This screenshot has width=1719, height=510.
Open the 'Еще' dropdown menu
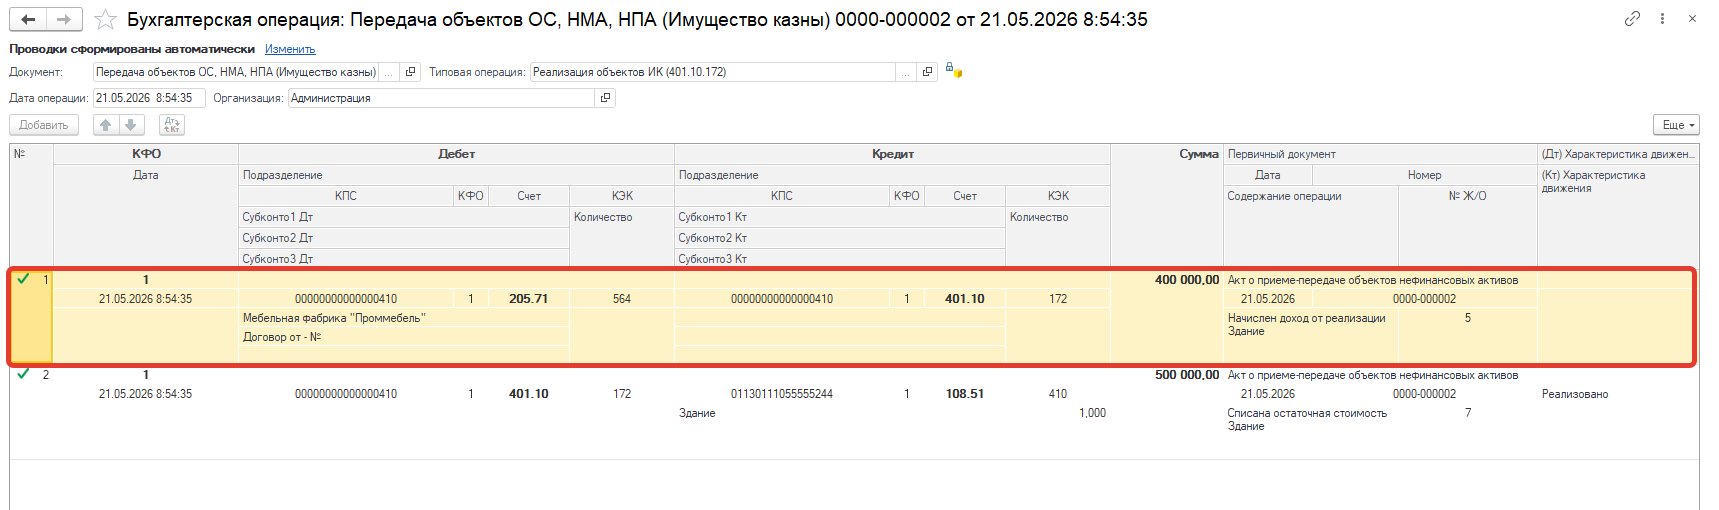coord(1676,125)
